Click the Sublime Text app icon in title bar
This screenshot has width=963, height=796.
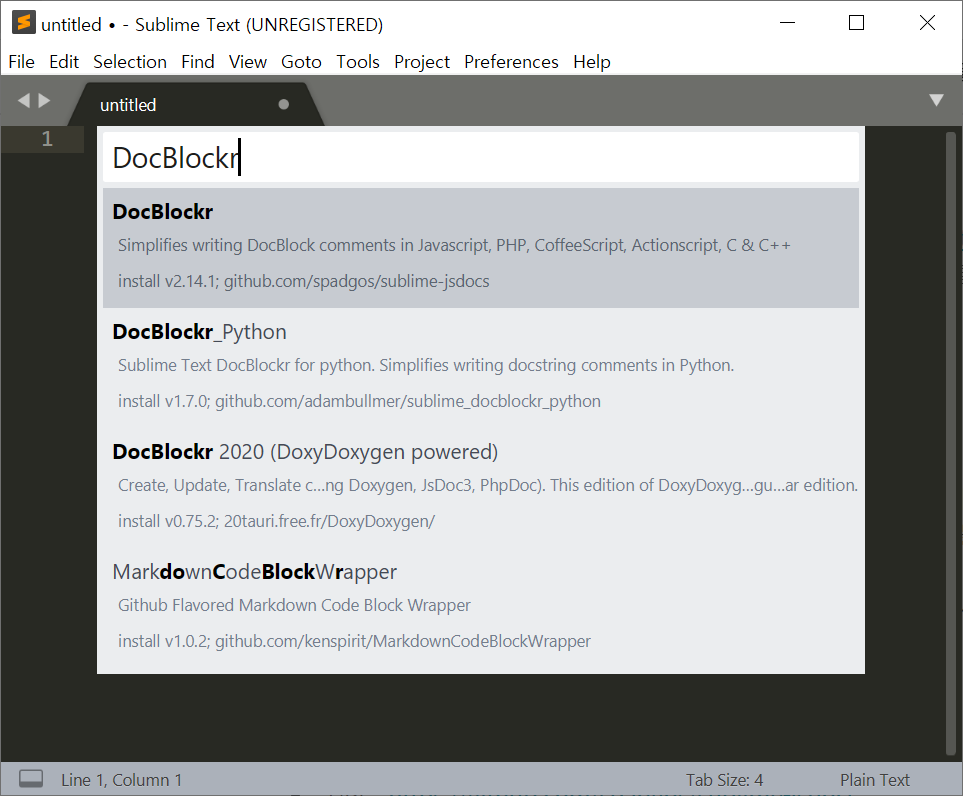23,23
